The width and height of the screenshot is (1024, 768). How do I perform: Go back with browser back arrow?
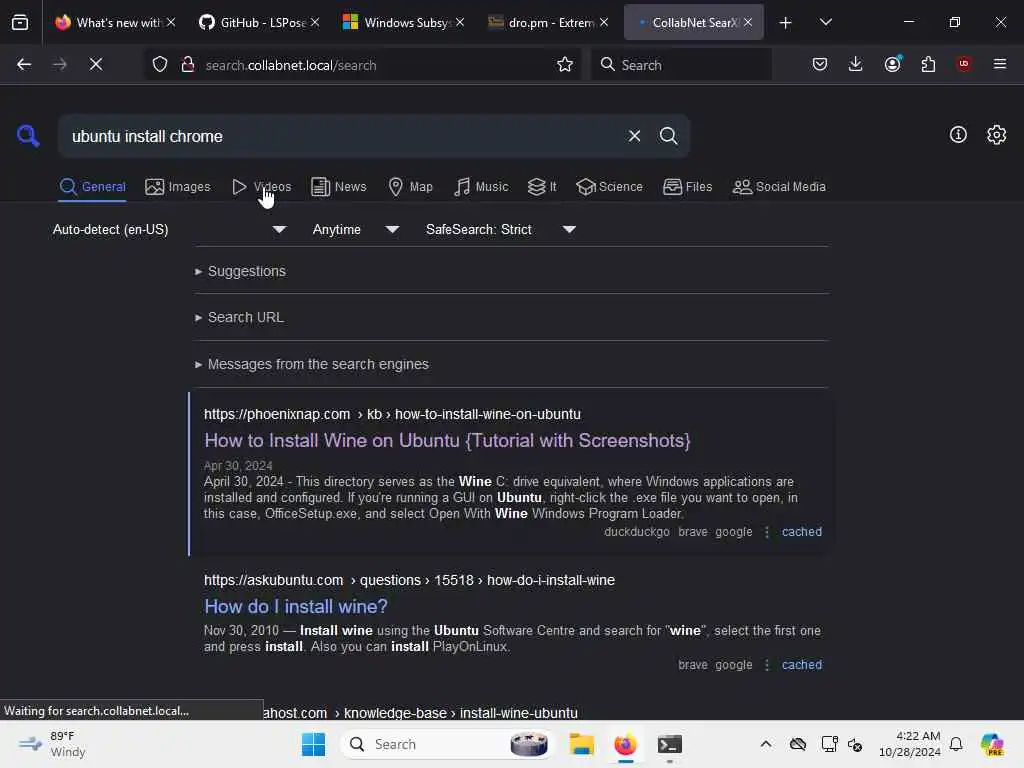[24, 64]
